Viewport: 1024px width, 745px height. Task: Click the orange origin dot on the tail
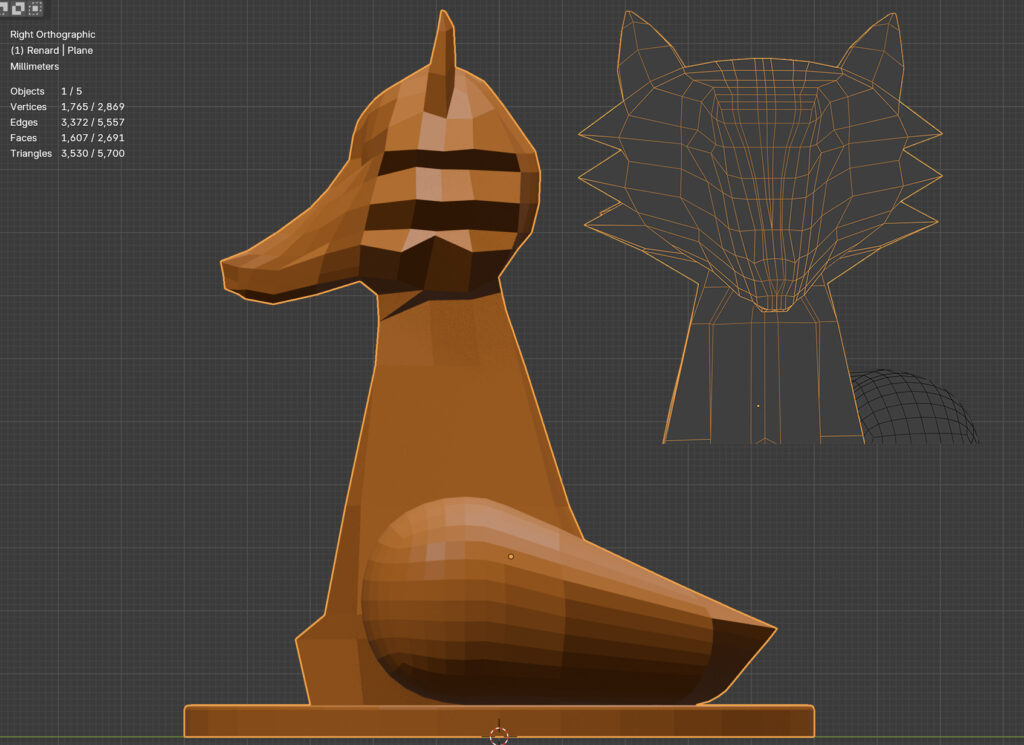[511, 556]
